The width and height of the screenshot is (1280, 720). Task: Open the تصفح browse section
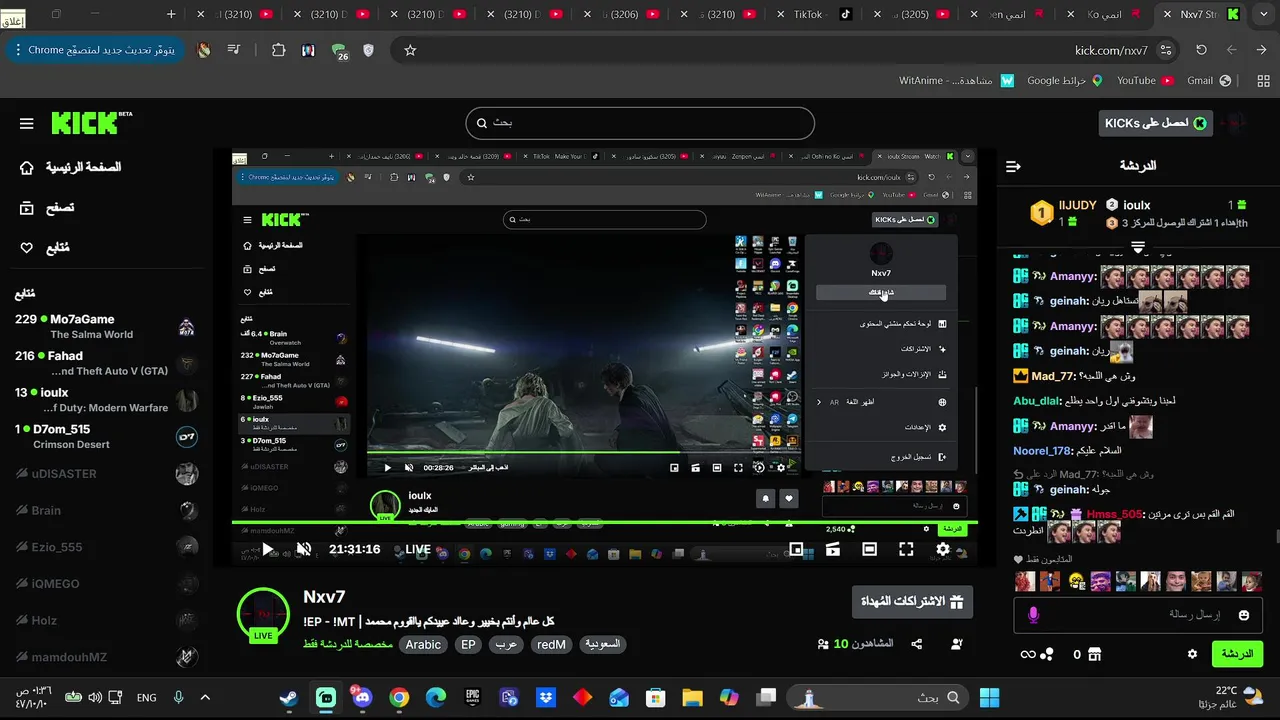pos(47,207)
